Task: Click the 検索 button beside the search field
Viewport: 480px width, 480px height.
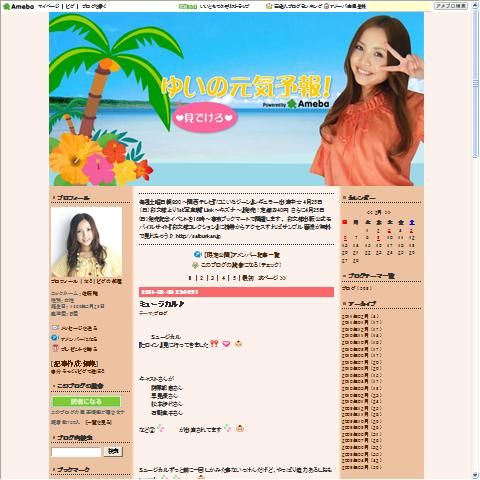Action: 113,452
